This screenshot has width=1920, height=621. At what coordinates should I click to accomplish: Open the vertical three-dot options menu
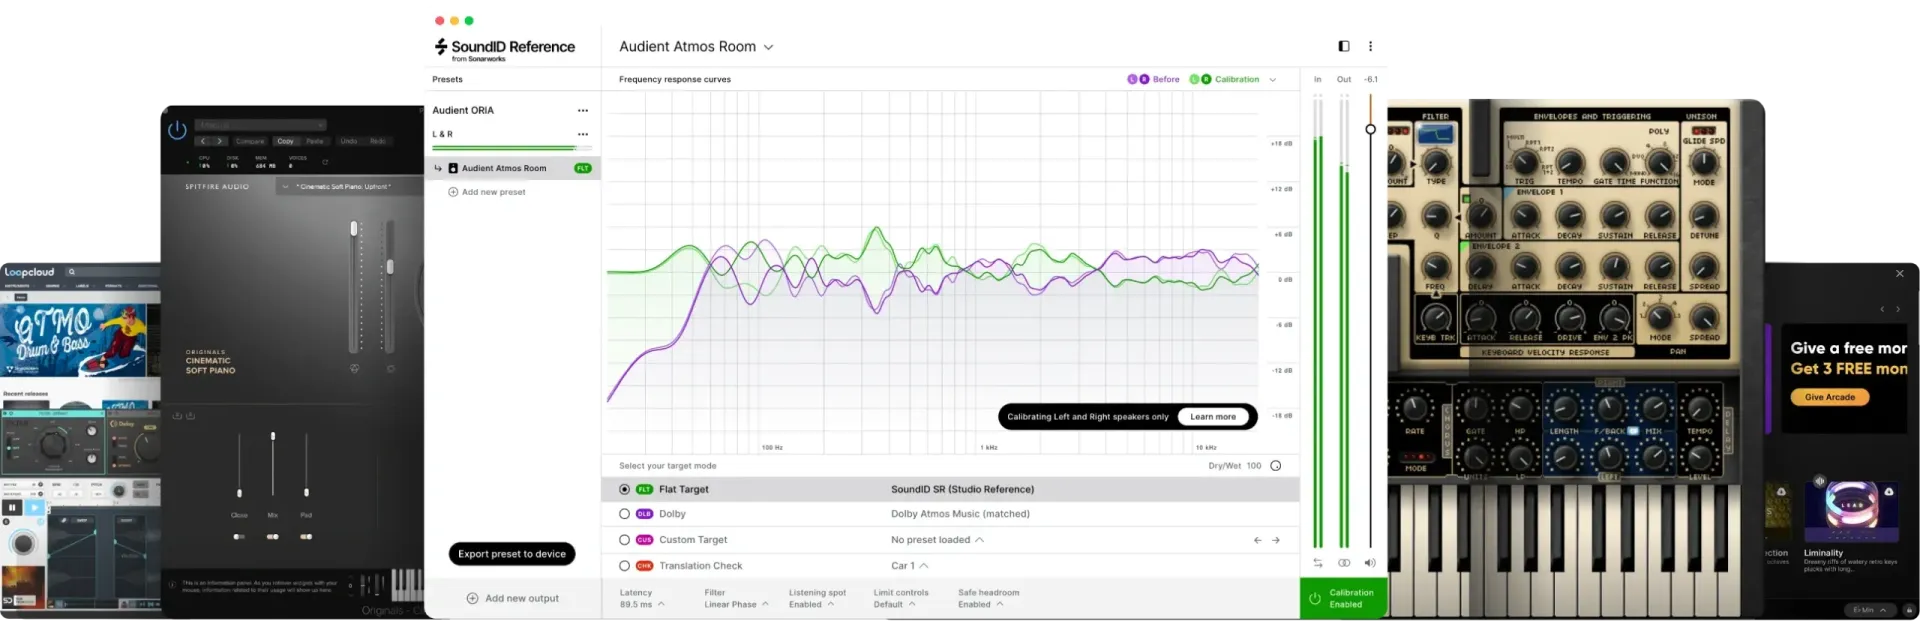coord(1370,46)
